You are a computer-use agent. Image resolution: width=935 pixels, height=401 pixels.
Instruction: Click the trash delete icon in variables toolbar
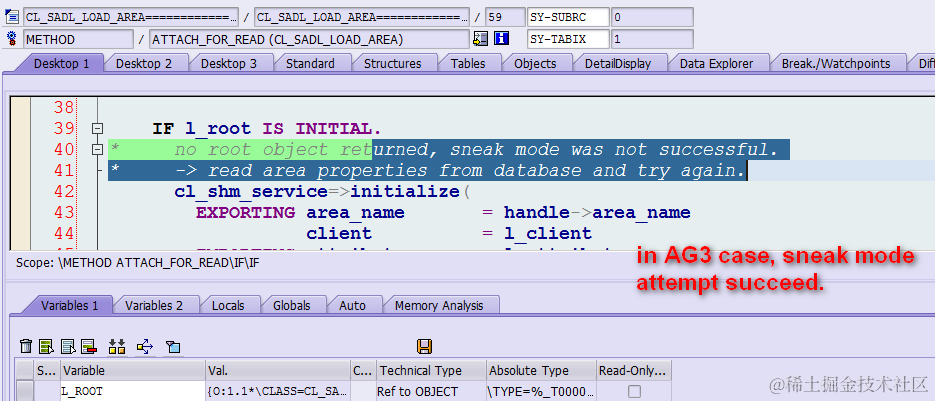26,346
